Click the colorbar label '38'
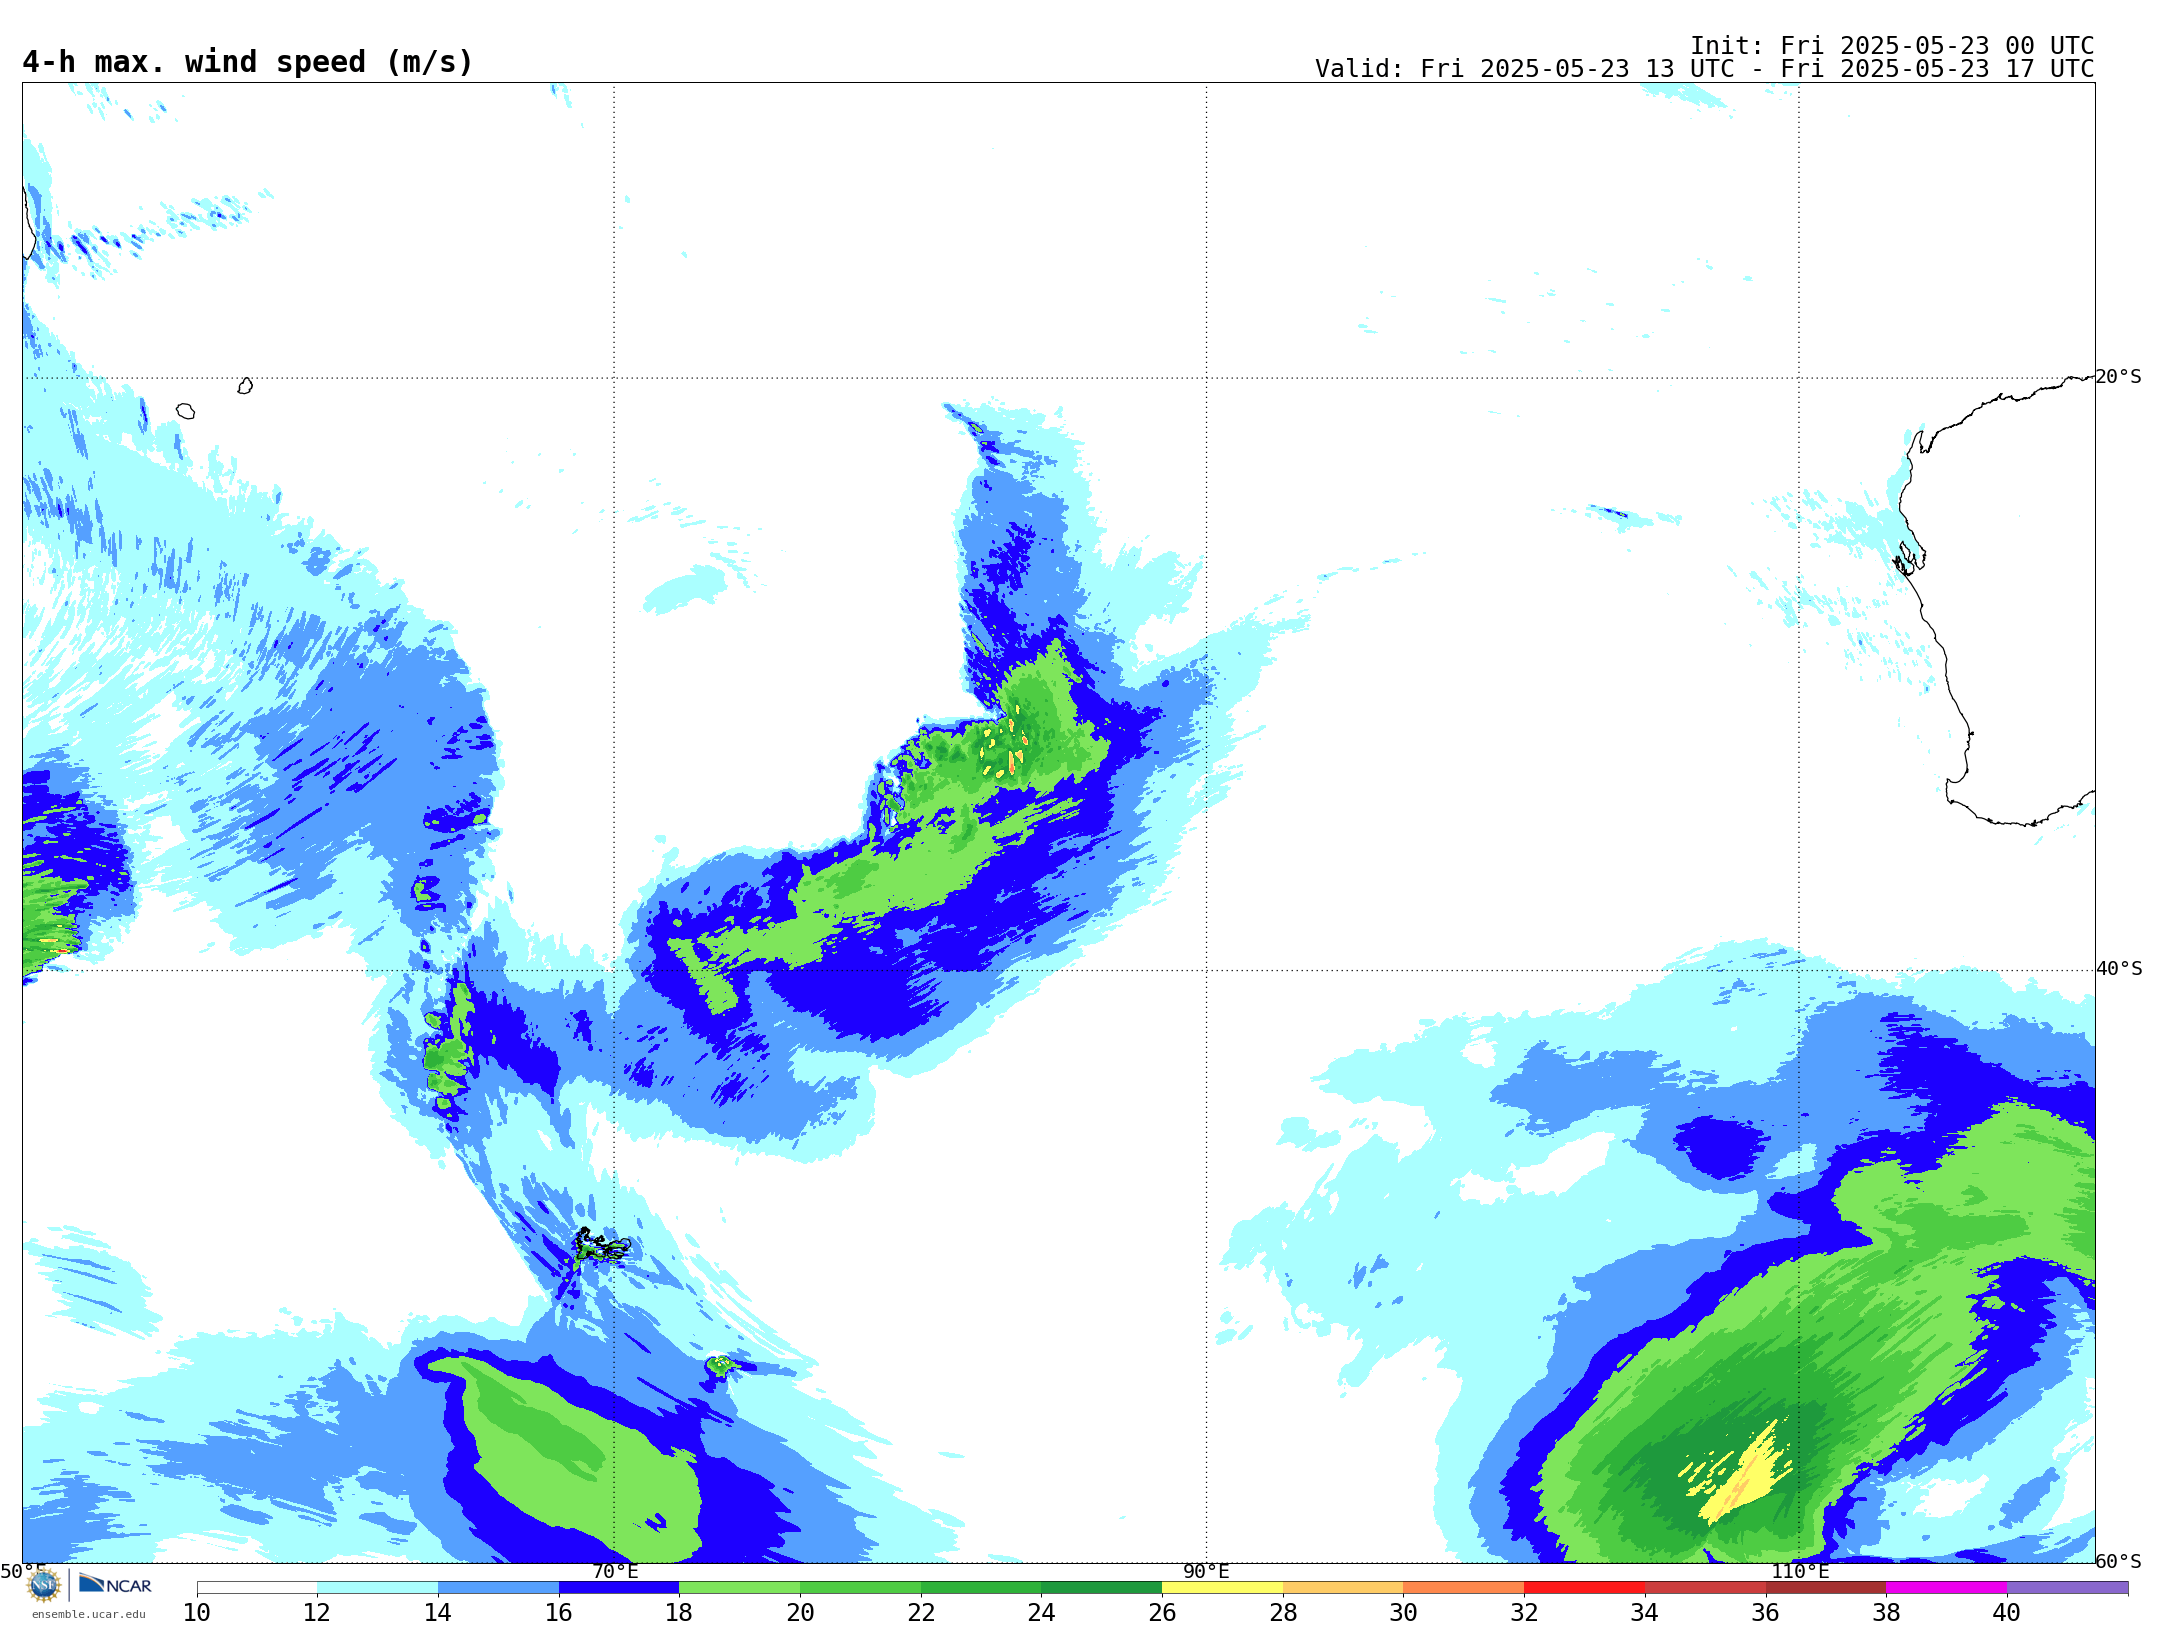 (1886, 1612)
